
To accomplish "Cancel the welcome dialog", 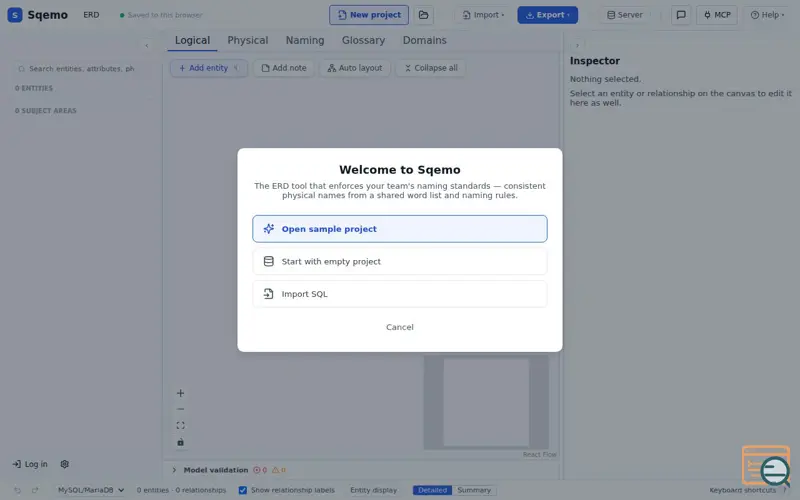I will click(x=399, y=327).
